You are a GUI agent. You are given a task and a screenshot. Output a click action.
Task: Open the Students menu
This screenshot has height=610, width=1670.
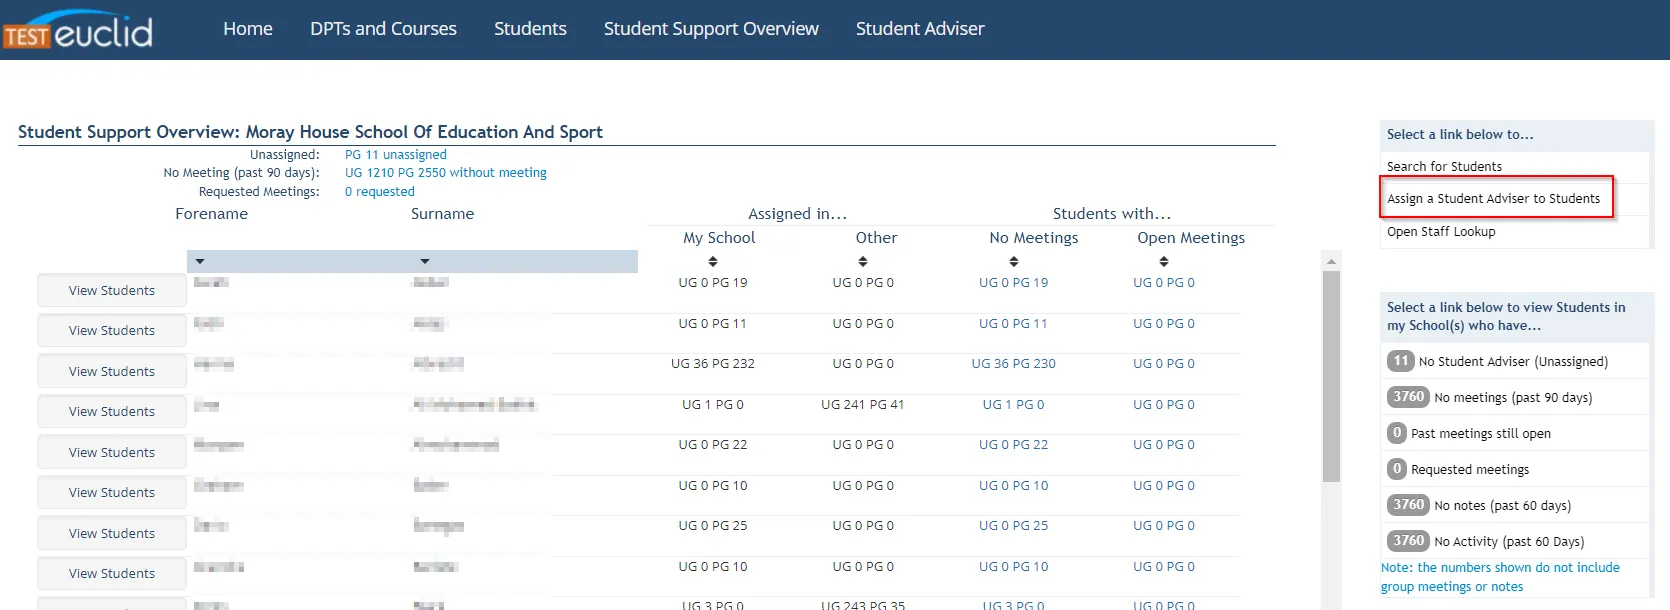[x=530, y=29]
